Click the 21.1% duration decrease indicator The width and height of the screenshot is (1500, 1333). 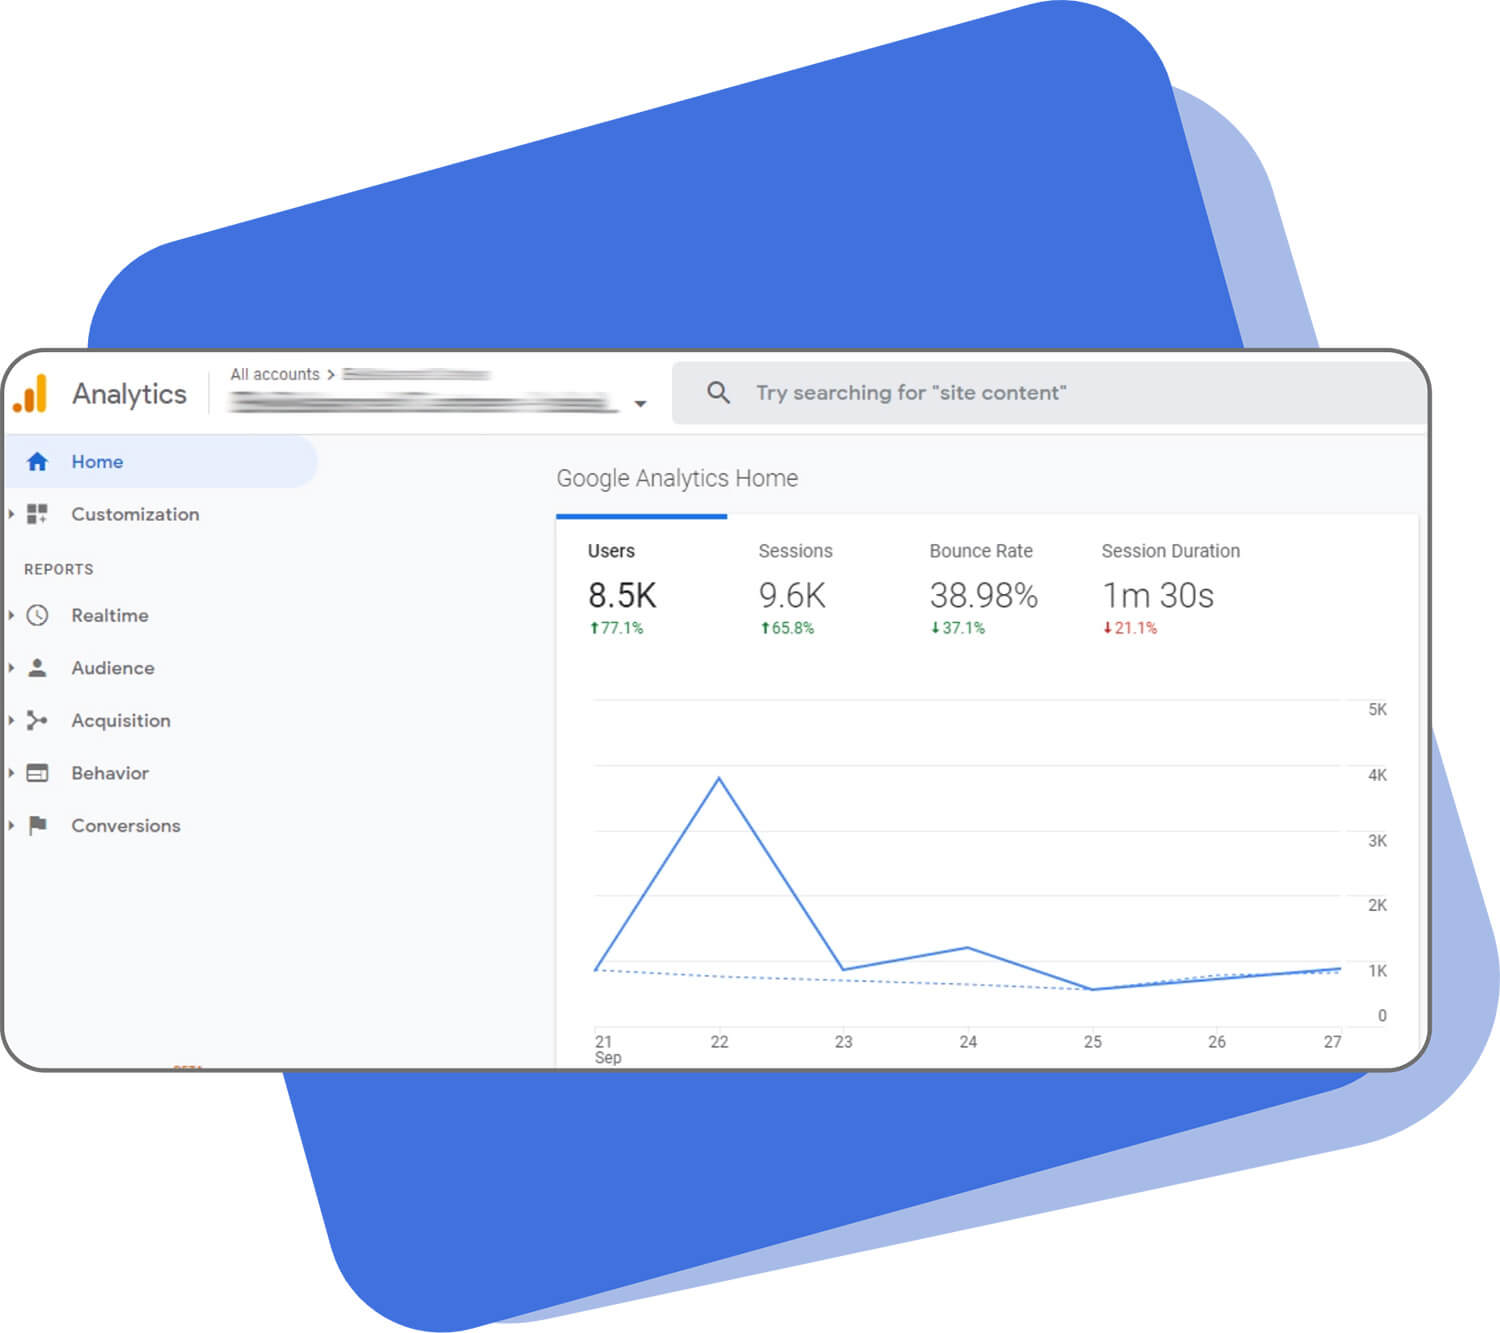pyautogui.click(x=1130, y=628)
